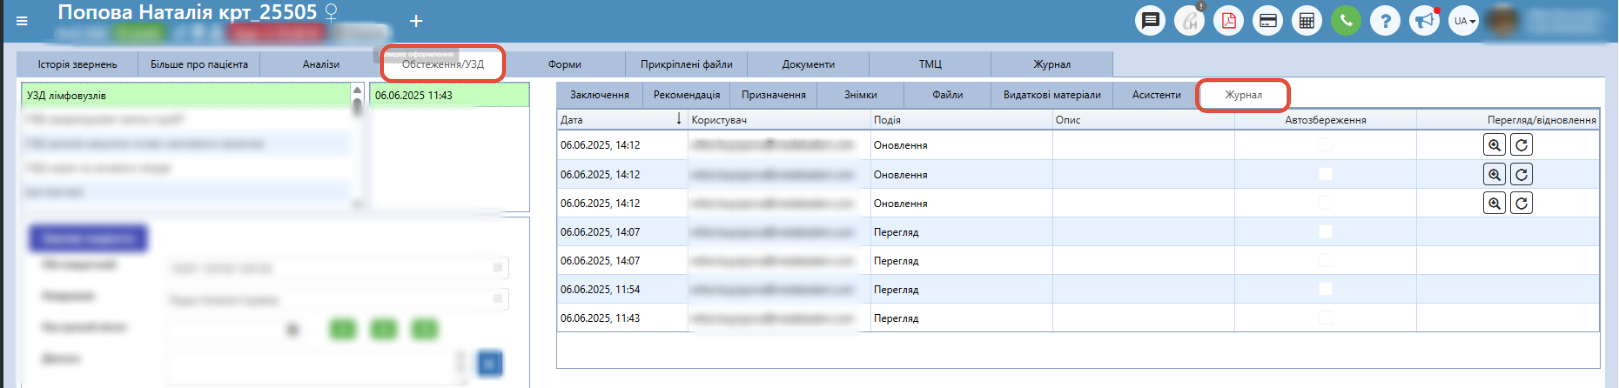Image resolution: width=1619 pixels, height=388 pixels.
Task: Open announcements megaphone icon
Action: pos(1424,20)
